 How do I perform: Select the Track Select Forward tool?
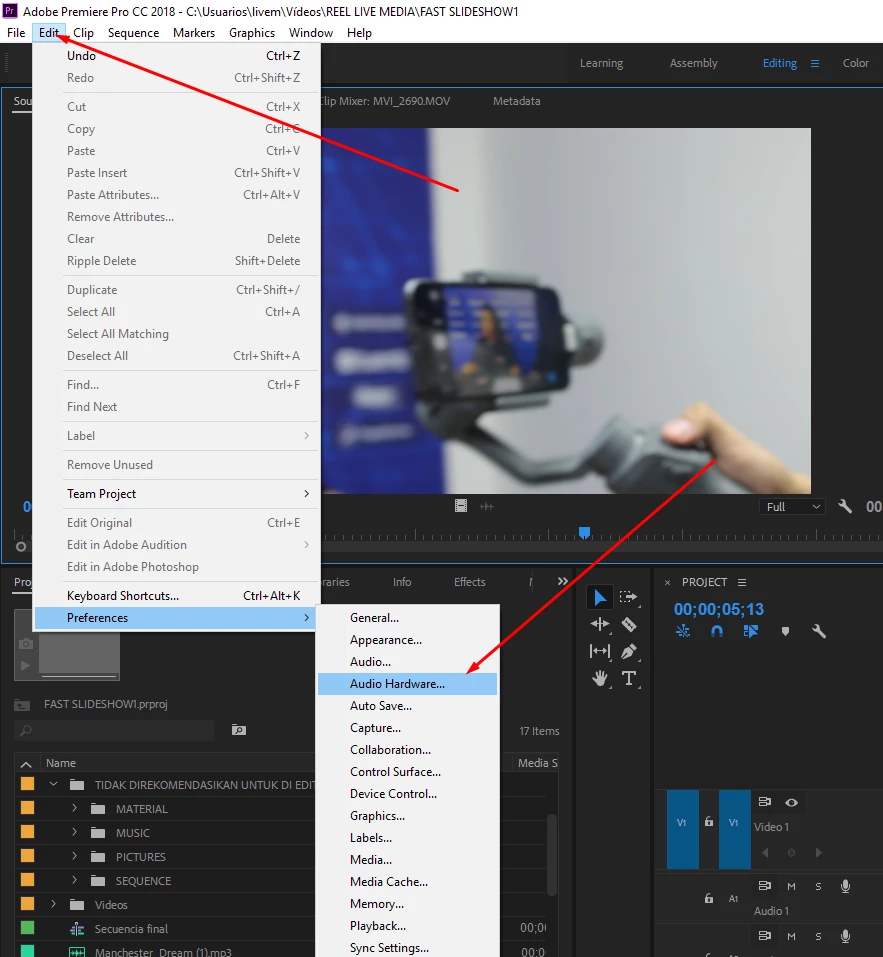628,597
